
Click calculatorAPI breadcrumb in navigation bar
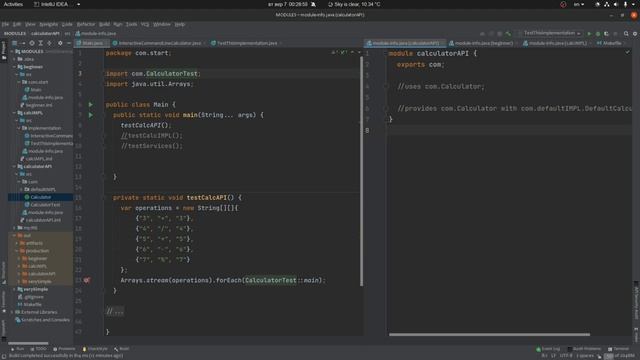click(x=45, y=33)
